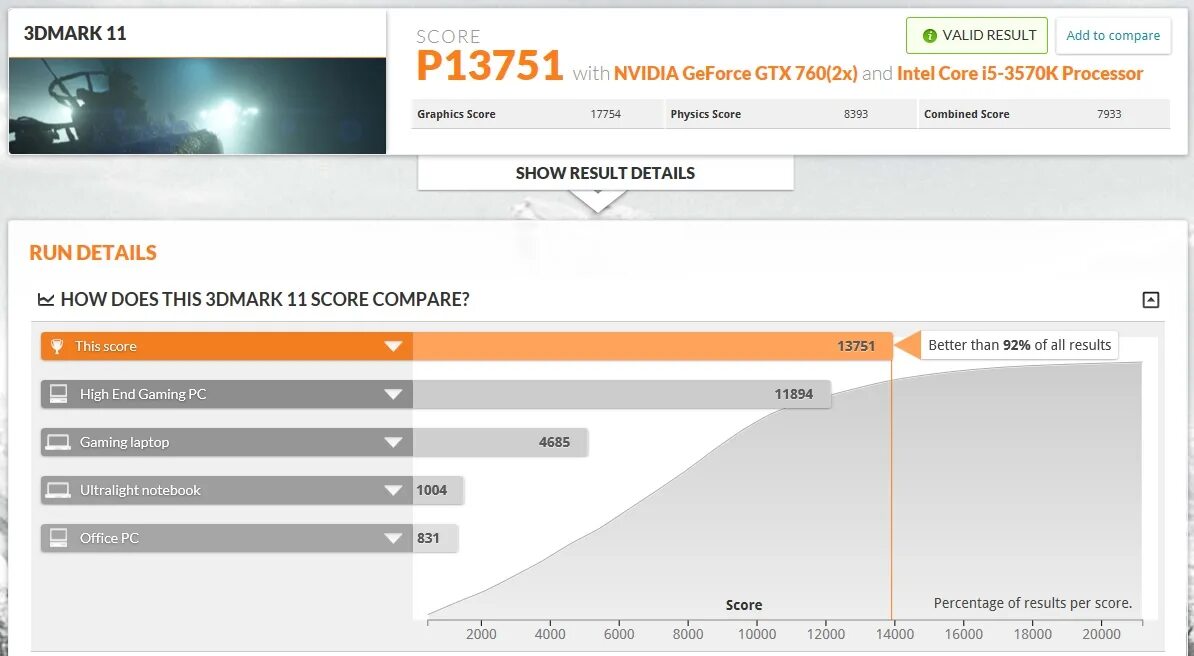Click the Ultralight notebook device icon
Screen dimensions: 1194x656
[x=58, y=489]
